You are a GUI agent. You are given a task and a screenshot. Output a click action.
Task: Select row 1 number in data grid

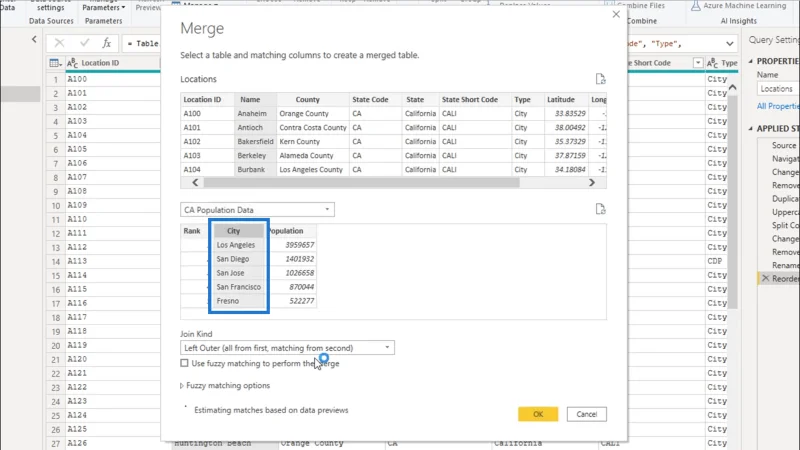point(56,80)
